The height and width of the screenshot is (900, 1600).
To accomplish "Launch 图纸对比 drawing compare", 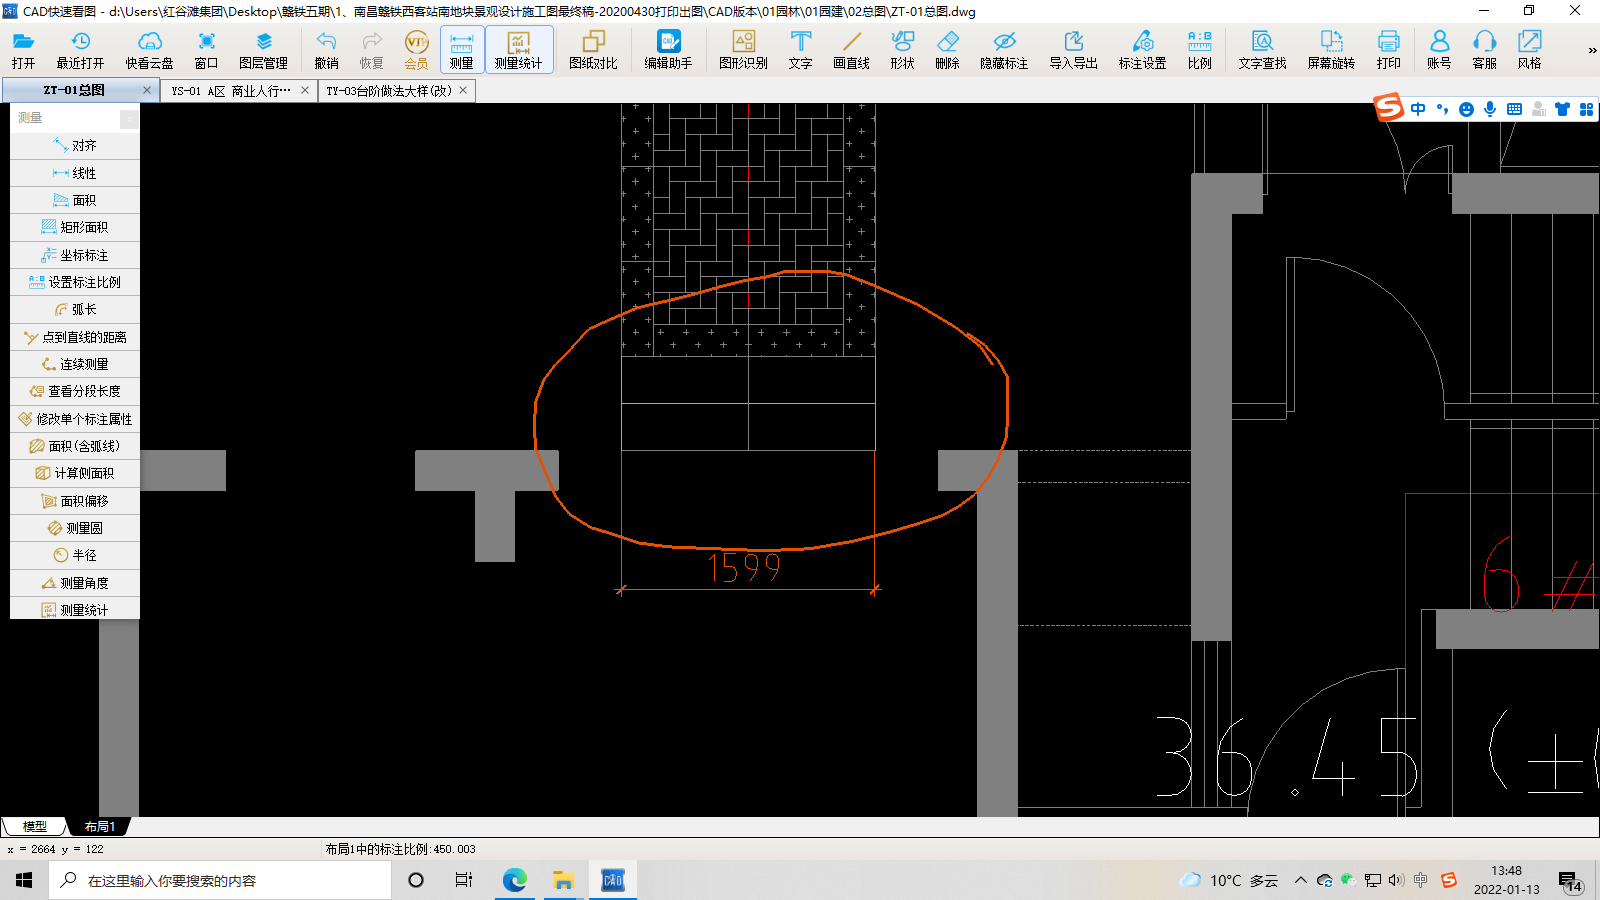I will click(x=593, y=49).
